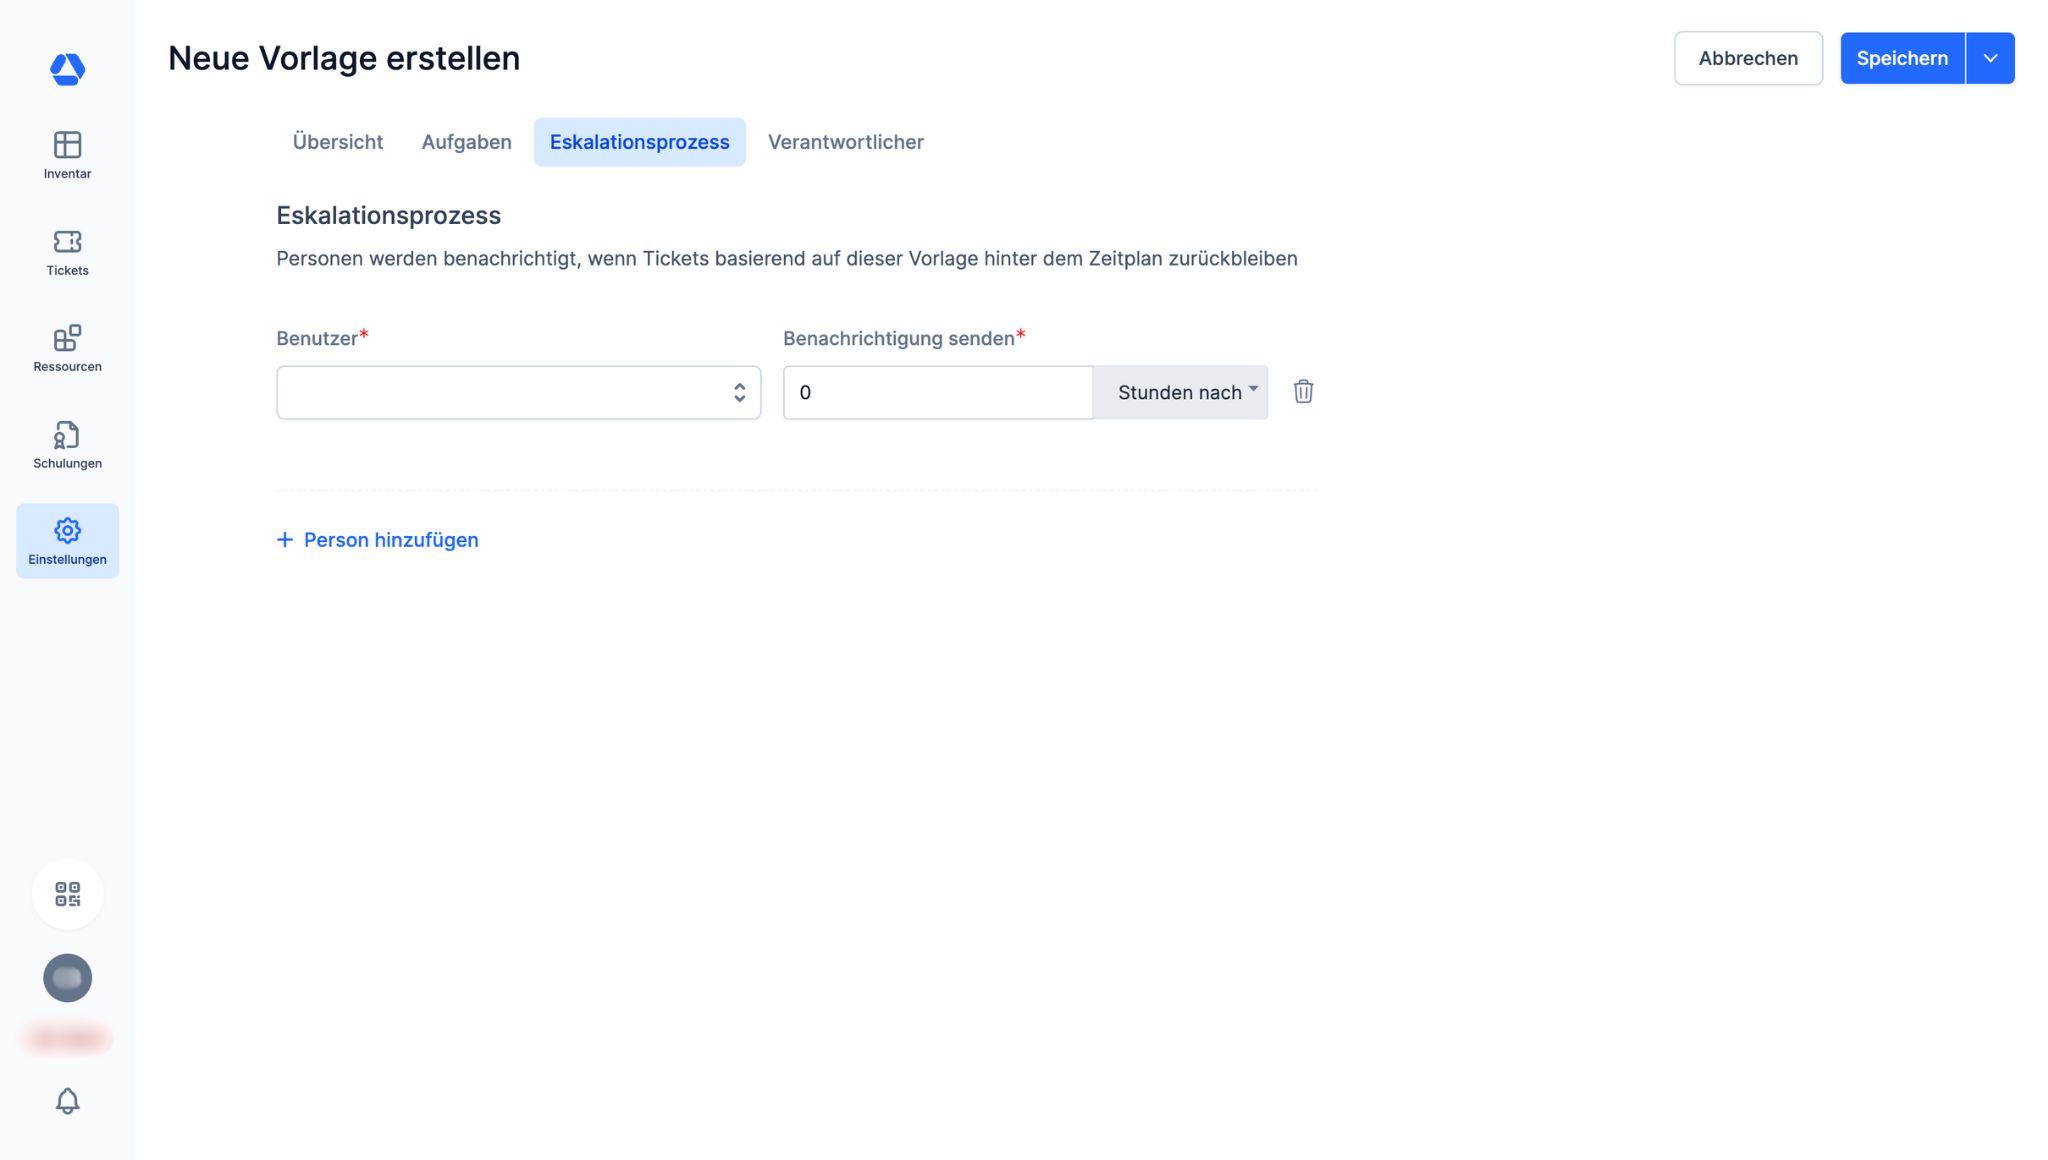This screenshot has width=2048, height=1160.
Task: Focus the Benachrichtigung senden number field
Action: [x=937, y=392]
